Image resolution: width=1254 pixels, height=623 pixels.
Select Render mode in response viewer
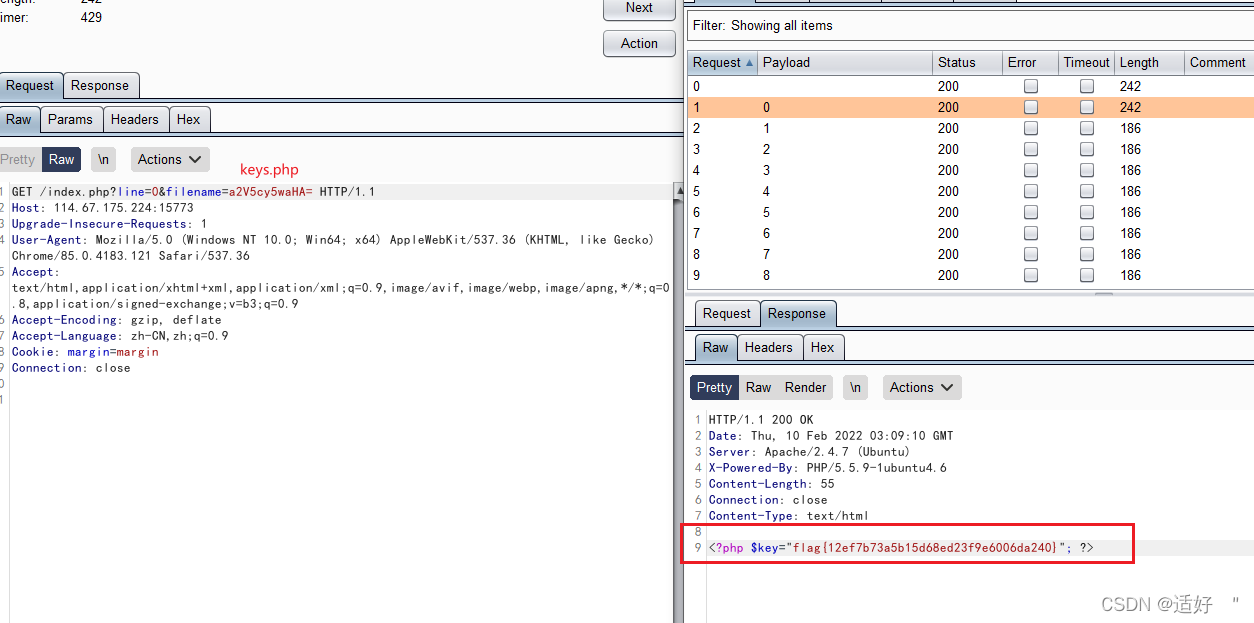coord(806,388)
